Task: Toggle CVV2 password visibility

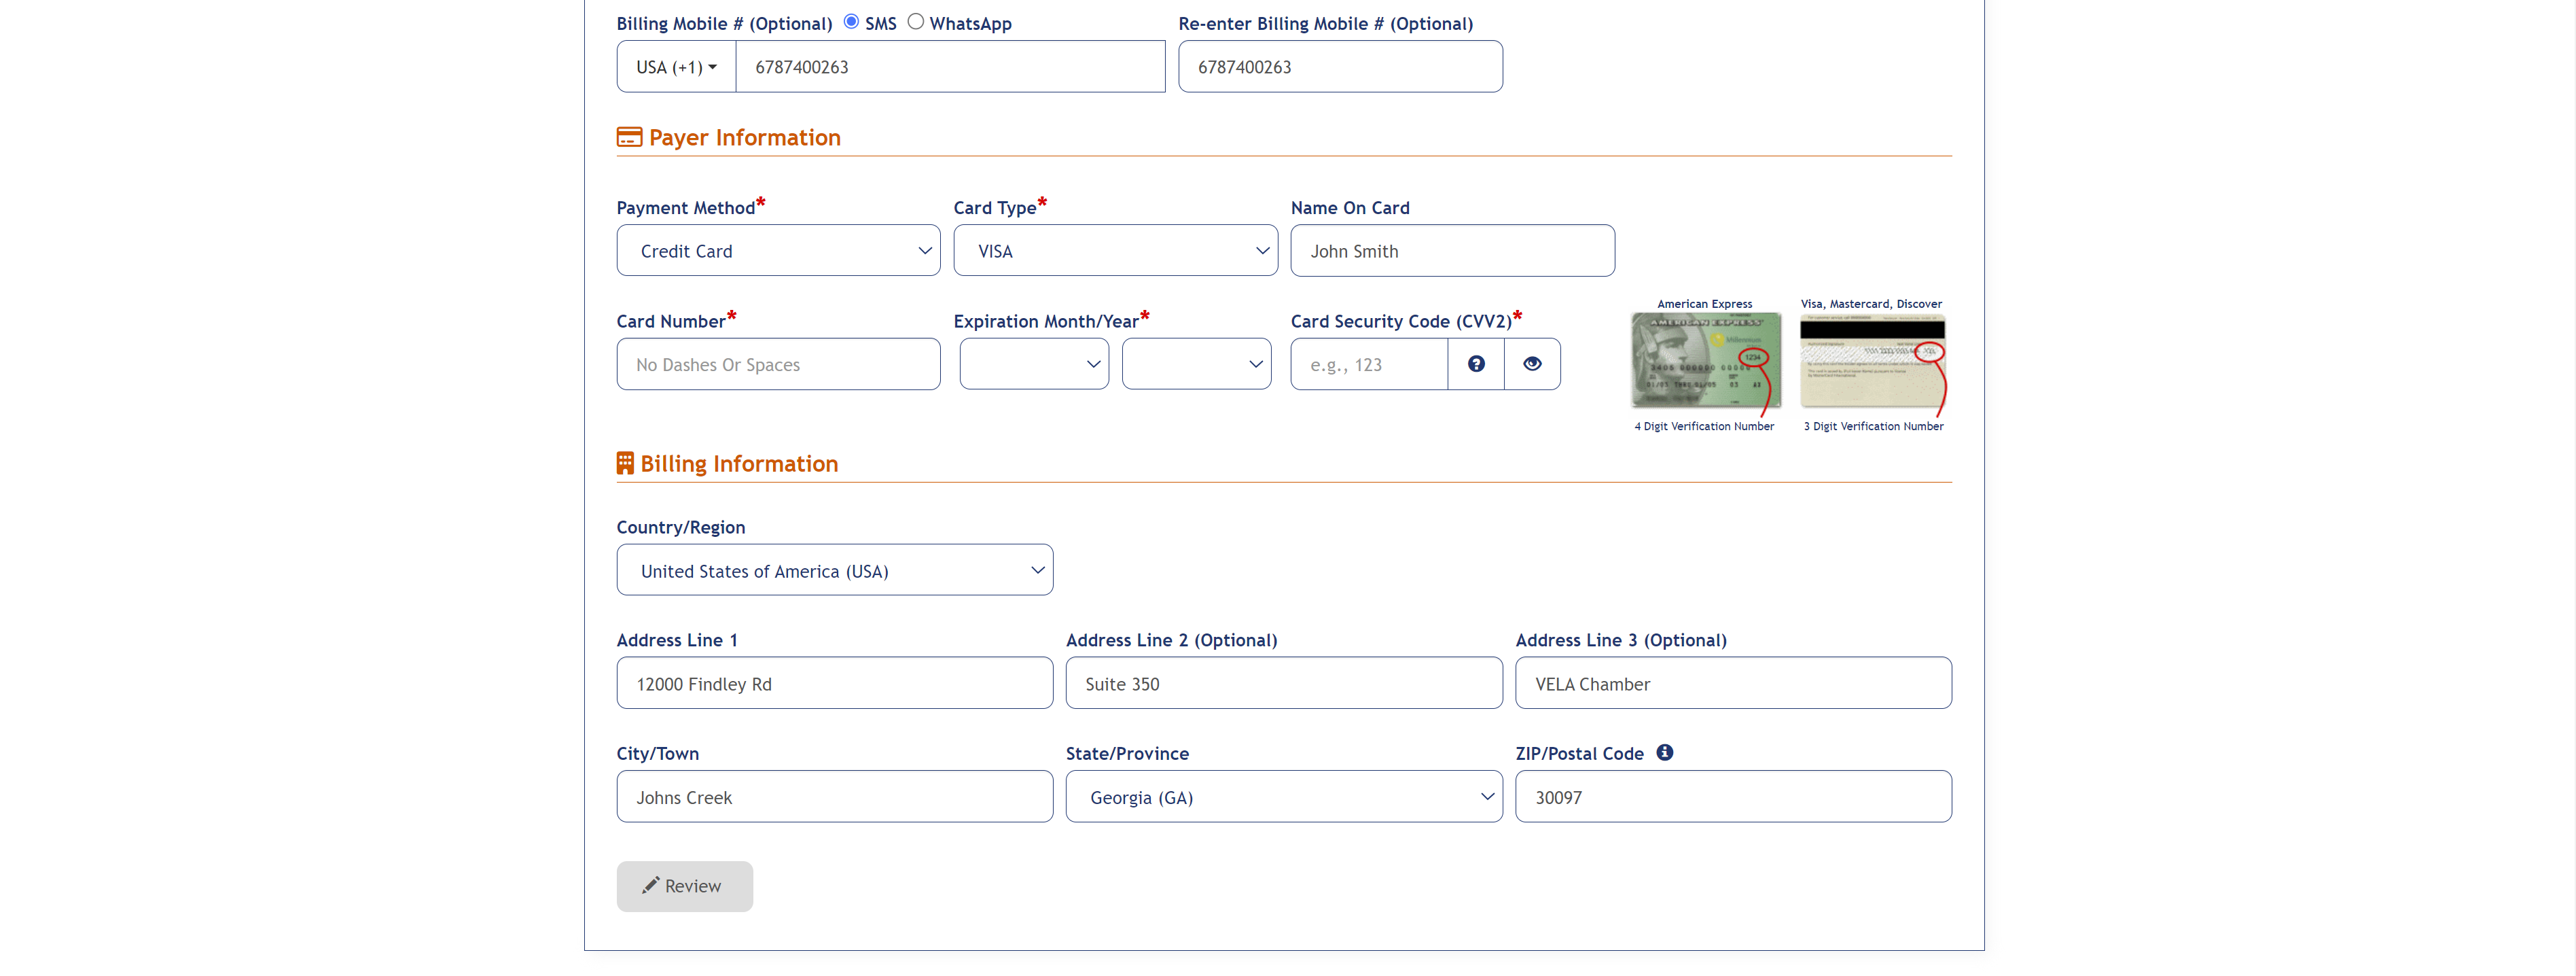Action: pos(1531,363)
